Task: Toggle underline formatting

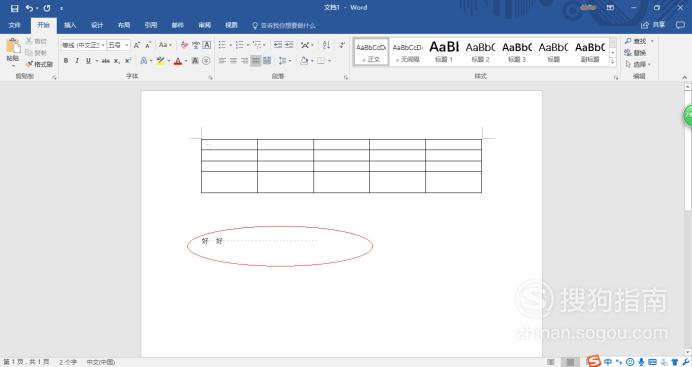Action: (88, 61)
